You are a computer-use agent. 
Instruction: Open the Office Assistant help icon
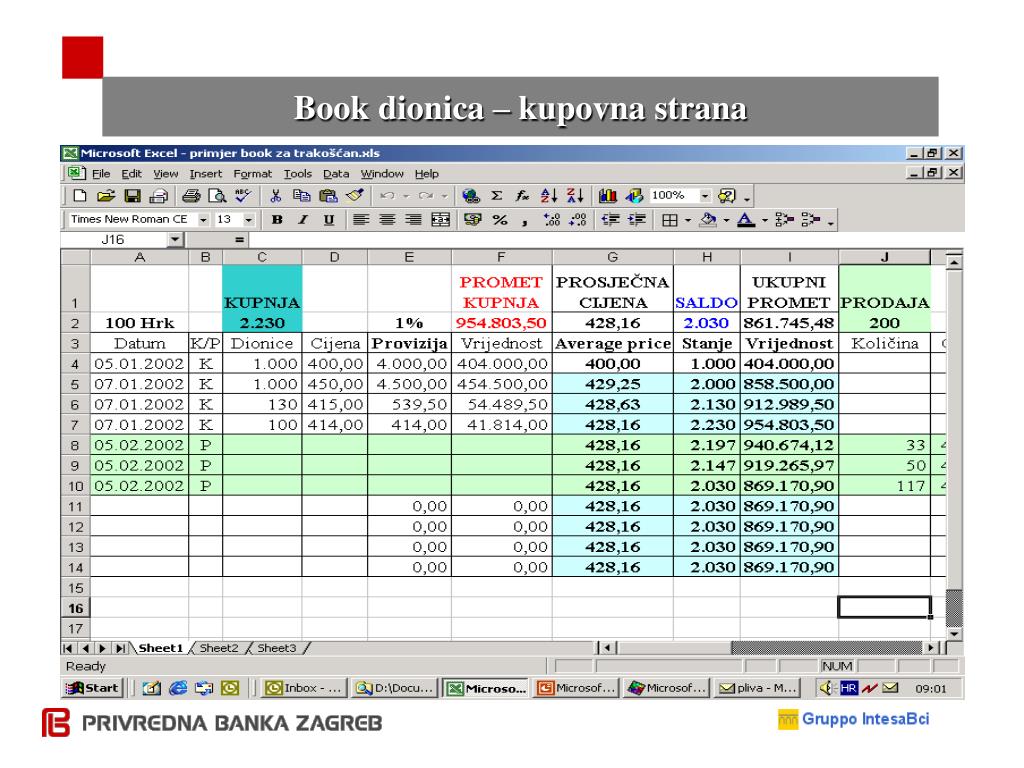pos(726,195)
